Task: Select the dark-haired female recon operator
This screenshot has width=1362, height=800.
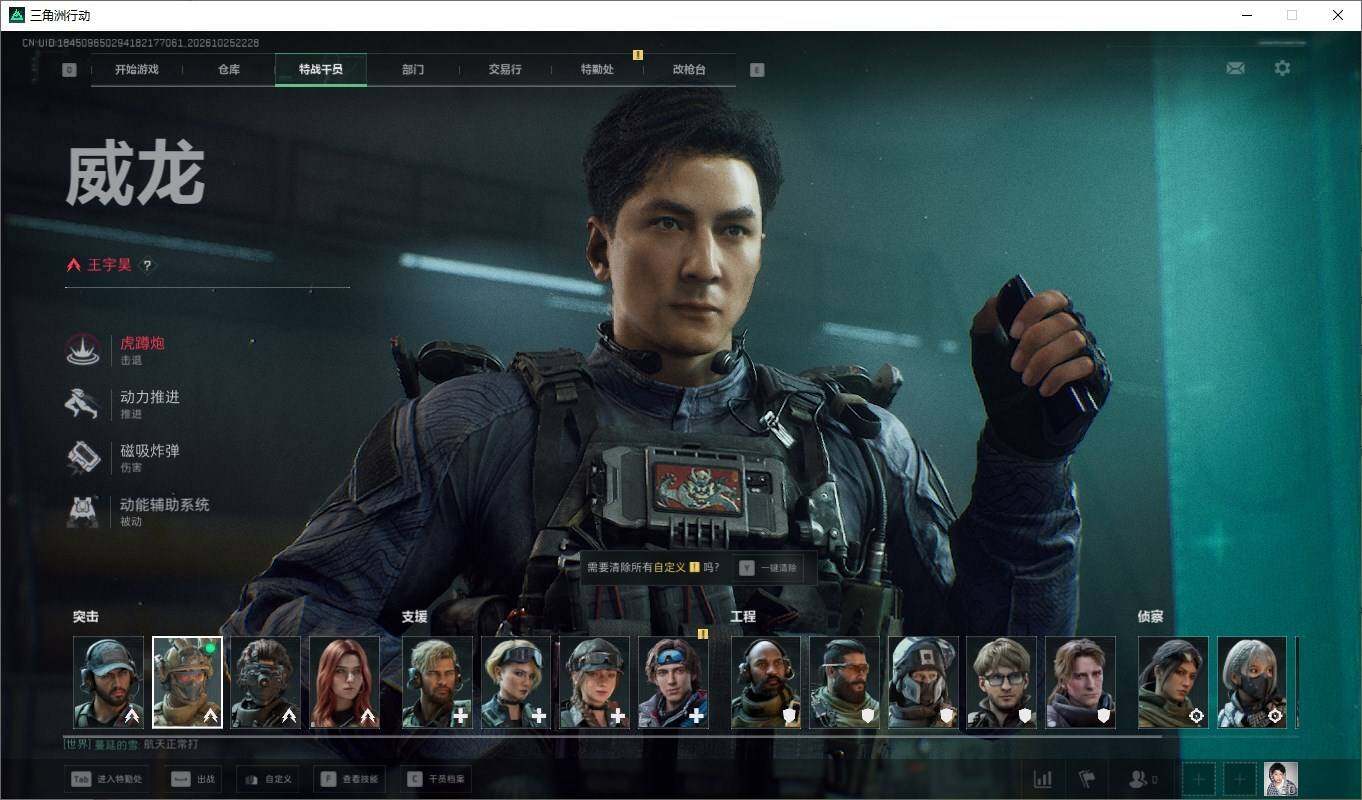Action: pyautogui.click(x=1174, y=682)
